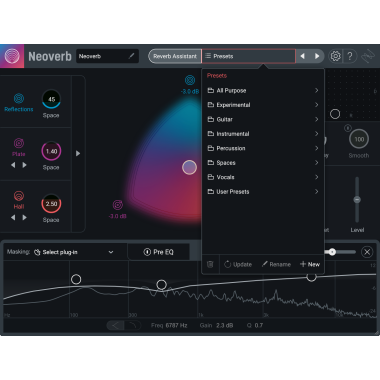Image resolution: width=380 pixels, height=380 pixels.
Task: Load the next preset with right arrow
Action: pos(317,56)
